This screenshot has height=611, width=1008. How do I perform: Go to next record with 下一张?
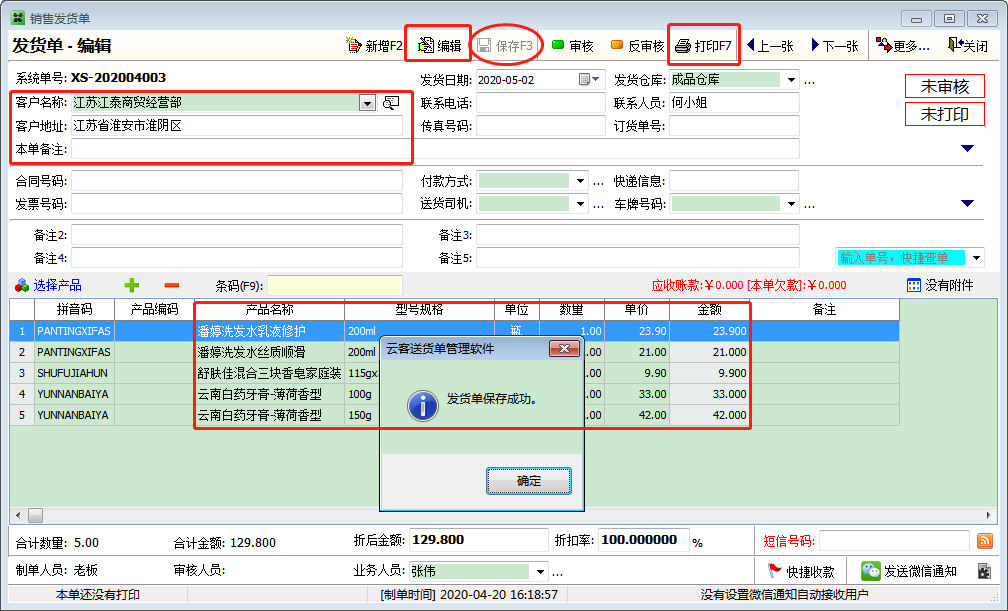coord(835,46)
